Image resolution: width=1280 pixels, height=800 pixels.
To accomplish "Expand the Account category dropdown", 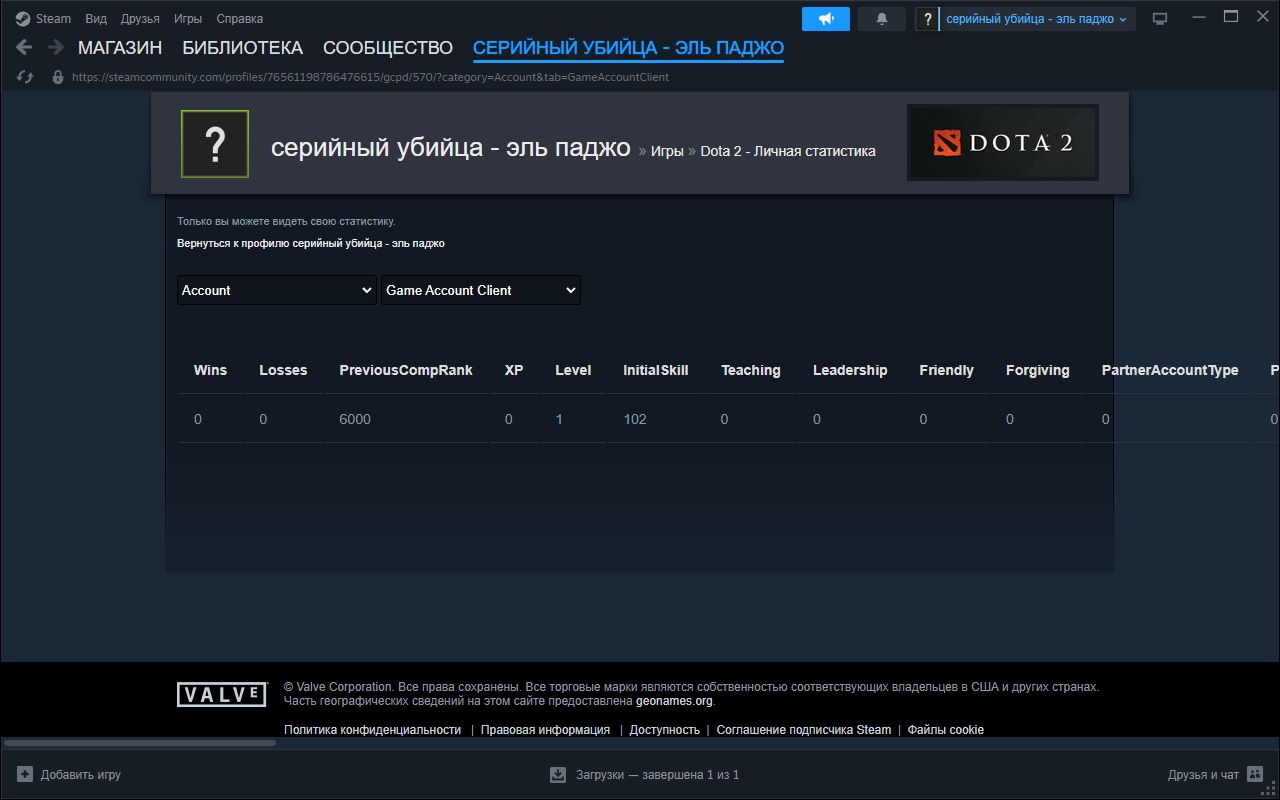I will tap(277, 290).
